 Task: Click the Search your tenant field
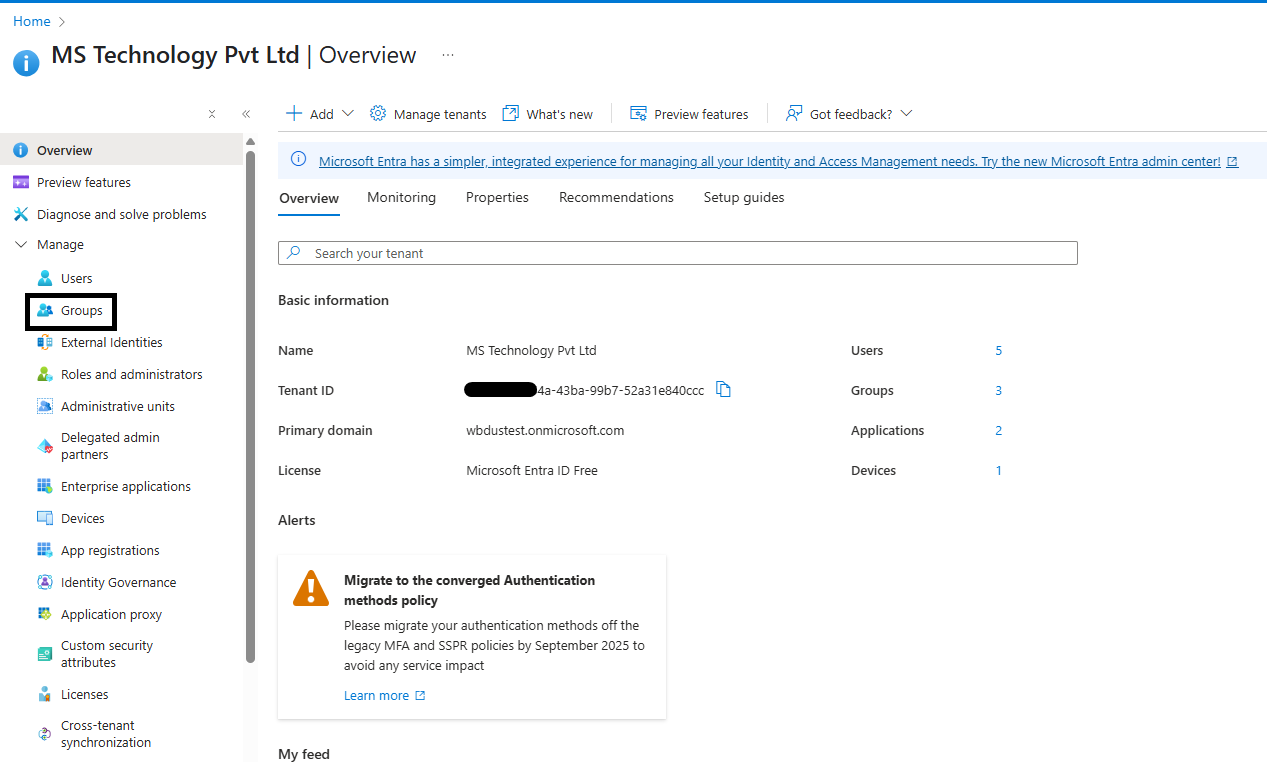677,252
